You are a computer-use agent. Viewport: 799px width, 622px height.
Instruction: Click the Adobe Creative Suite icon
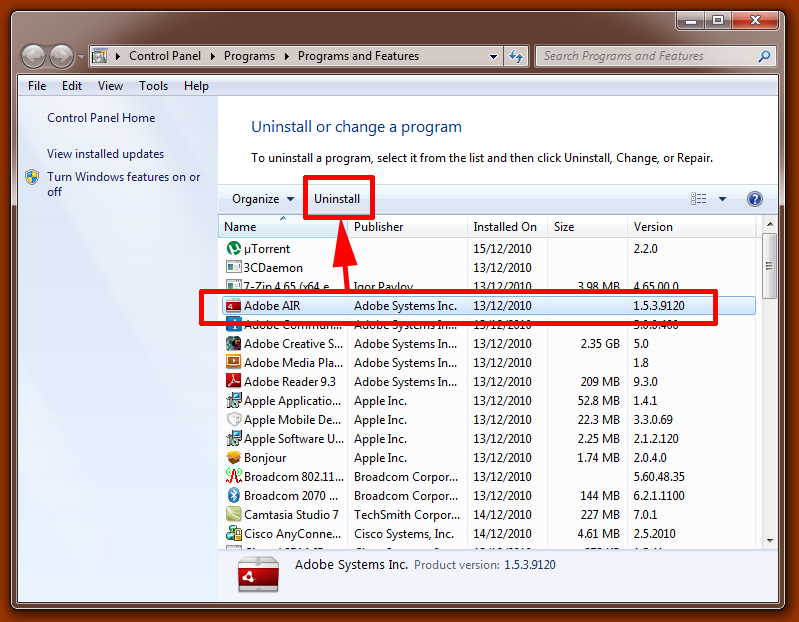[x=233, y=343]
